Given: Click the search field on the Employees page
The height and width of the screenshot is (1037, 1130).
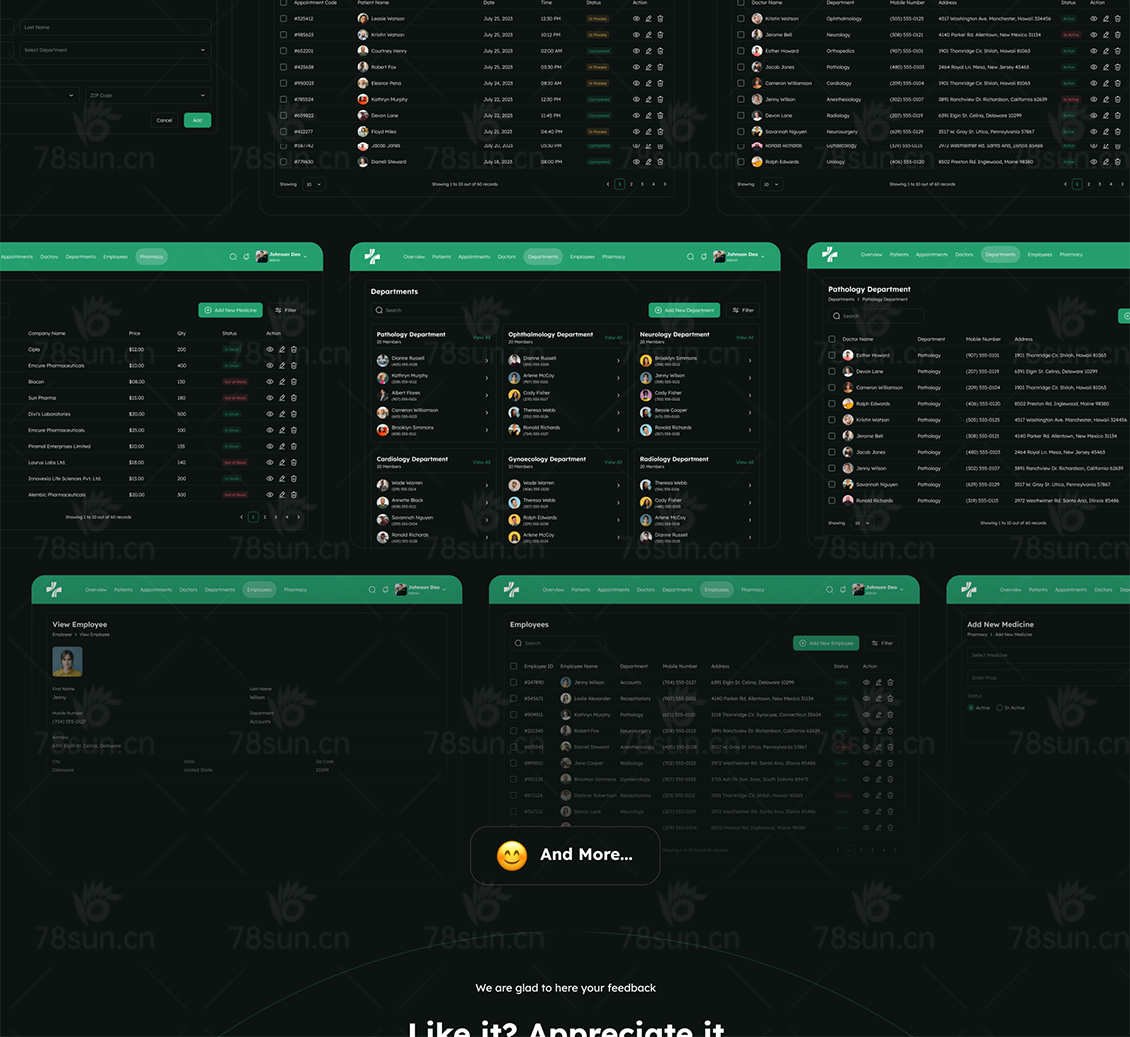Looking at the screenshot, I should 558,644.
